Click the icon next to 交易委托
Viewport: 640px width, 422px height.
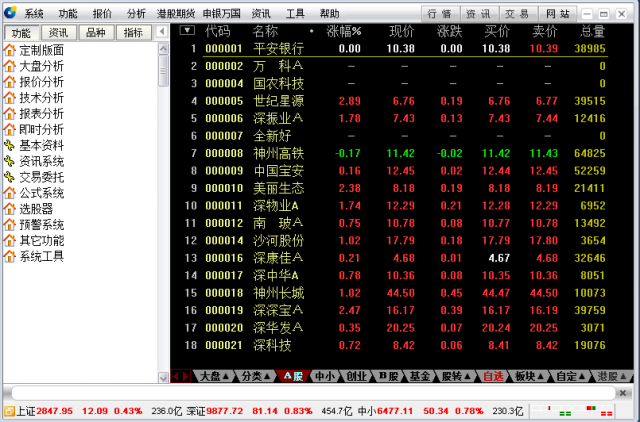10,177
